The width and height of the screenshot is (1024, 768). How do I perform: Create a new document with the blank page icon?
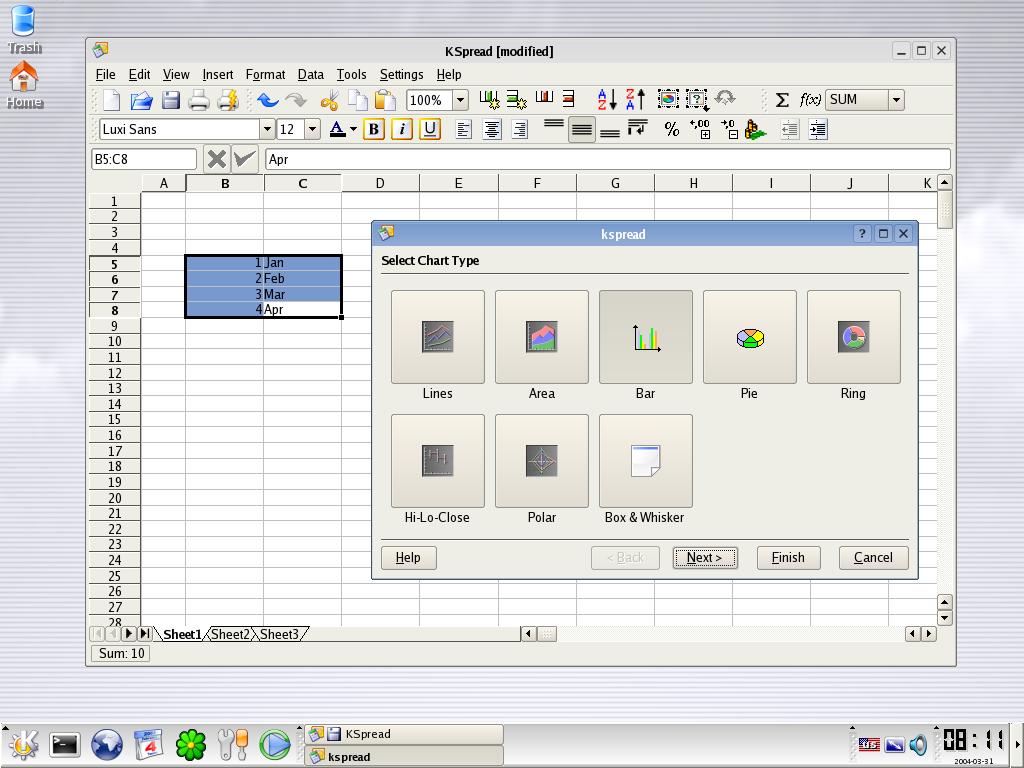112,100
